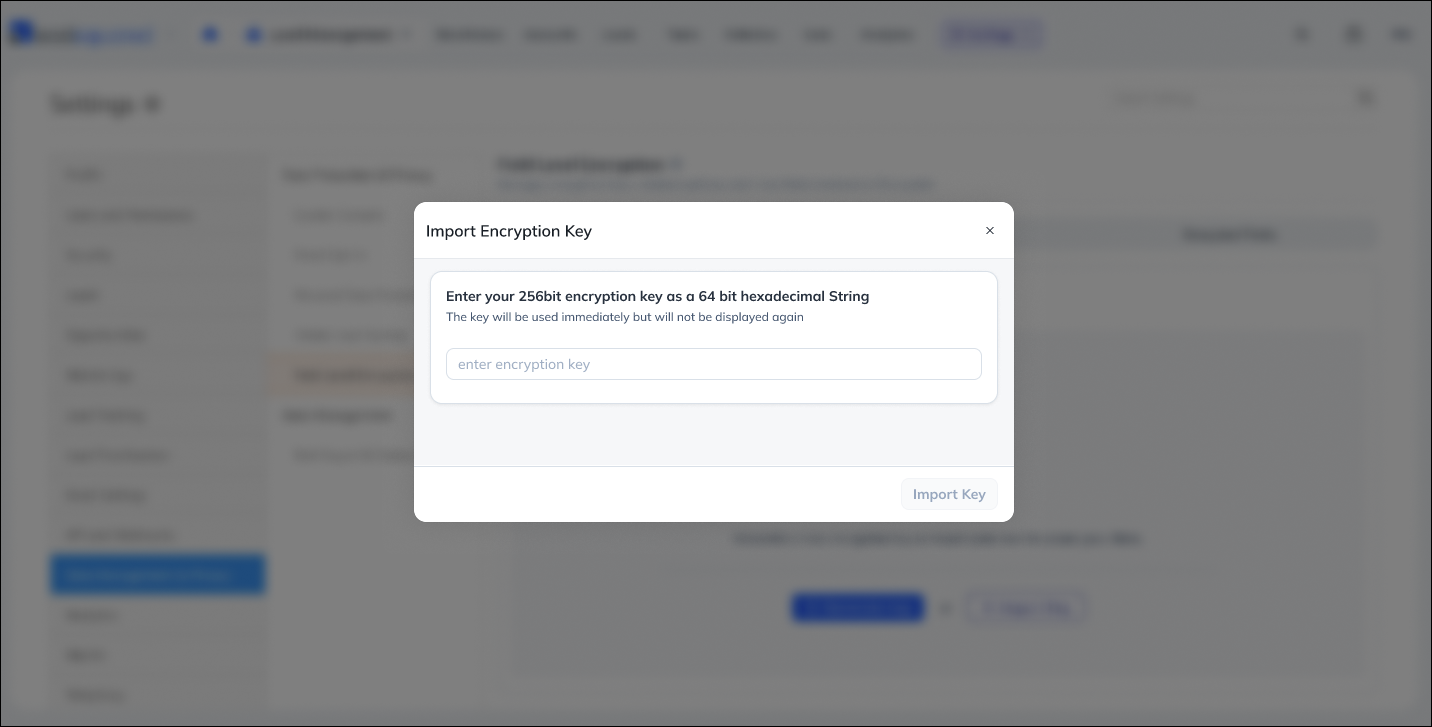Screen dimensions: 1432x727
Task: Click the icon right of the settings search box
Action: click(x=1365, y=98)
